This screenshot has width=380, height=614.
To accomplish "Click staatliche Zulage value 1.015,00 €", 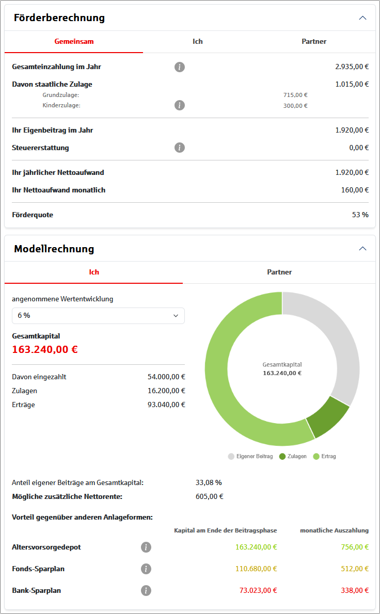I will coord(352,84).
